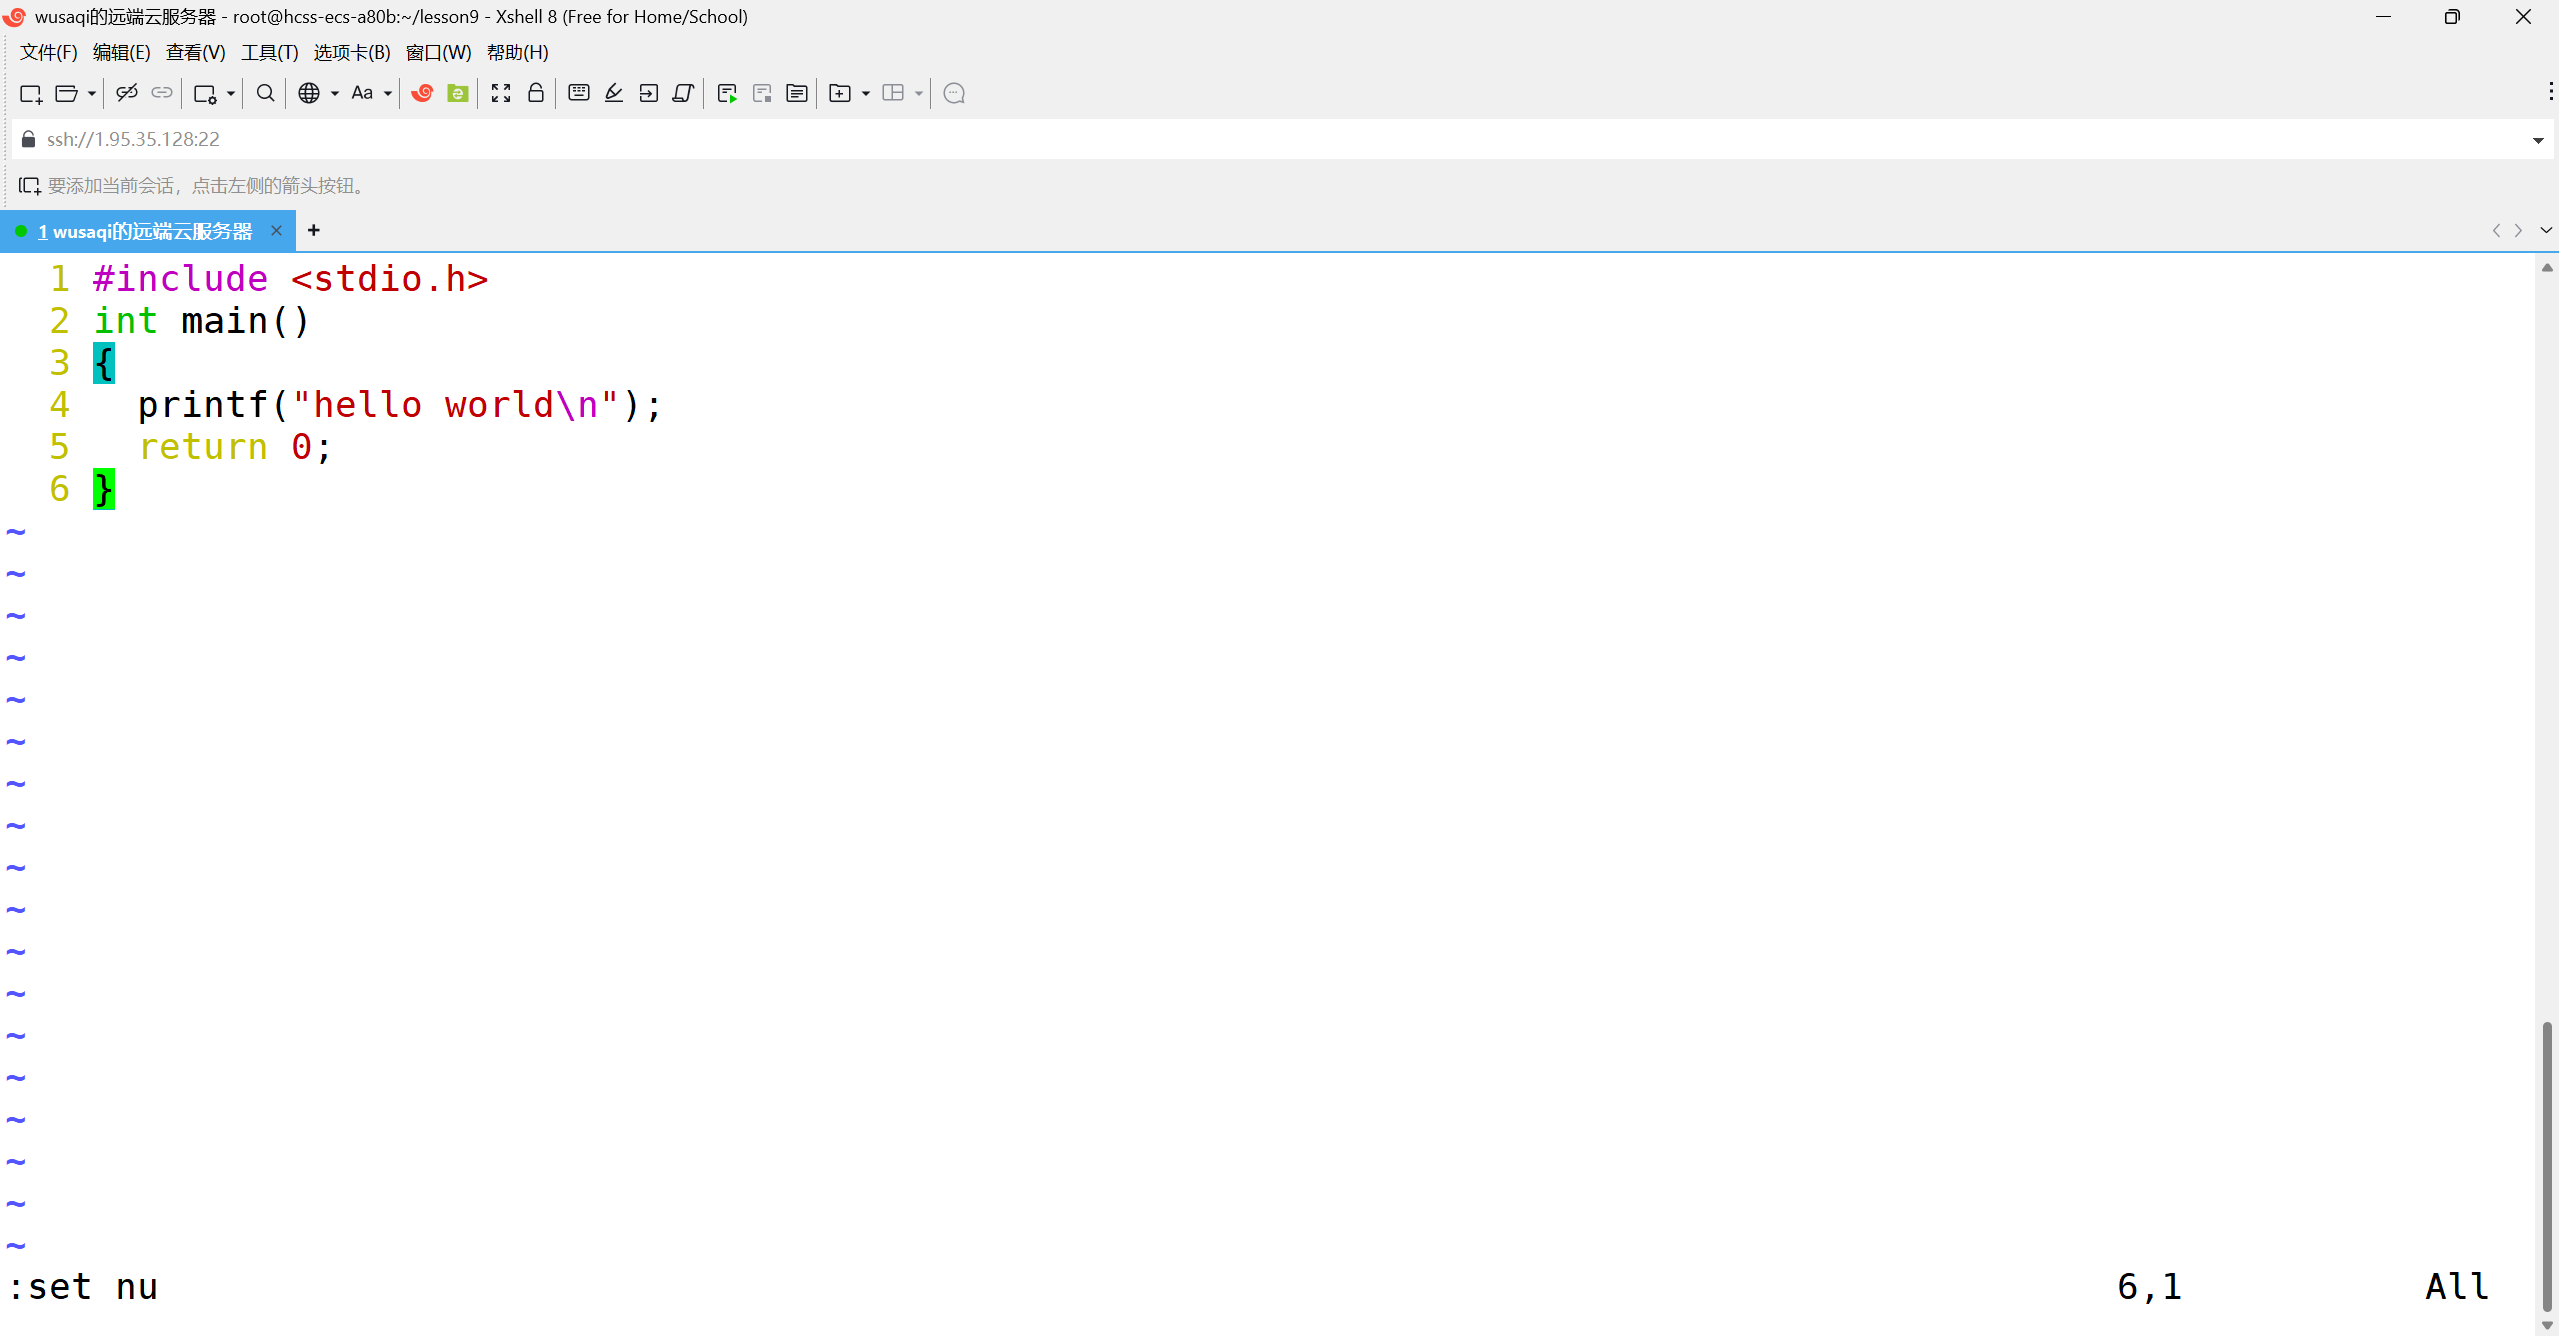Open the 查看(V) menu
The width and height of the screenshot is (2559, 1336).
pyautogui.click(x=196, y=52)
